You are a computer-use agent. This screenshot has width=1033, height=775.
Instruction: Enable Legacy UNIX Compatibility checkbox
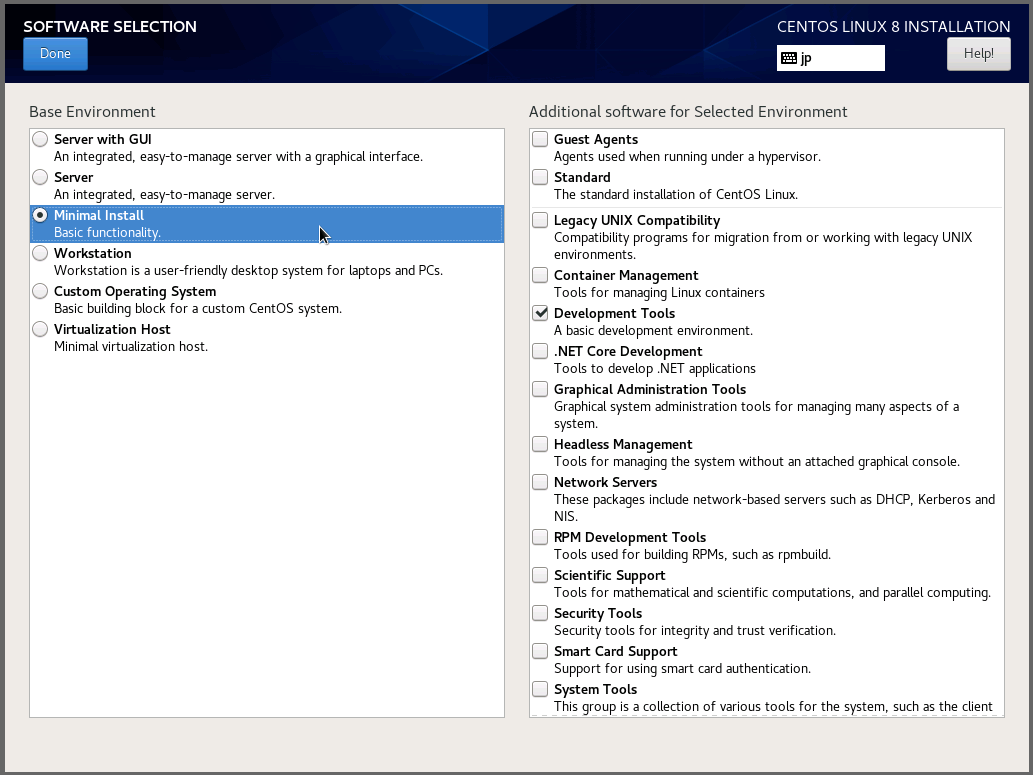tap(540, 221)
